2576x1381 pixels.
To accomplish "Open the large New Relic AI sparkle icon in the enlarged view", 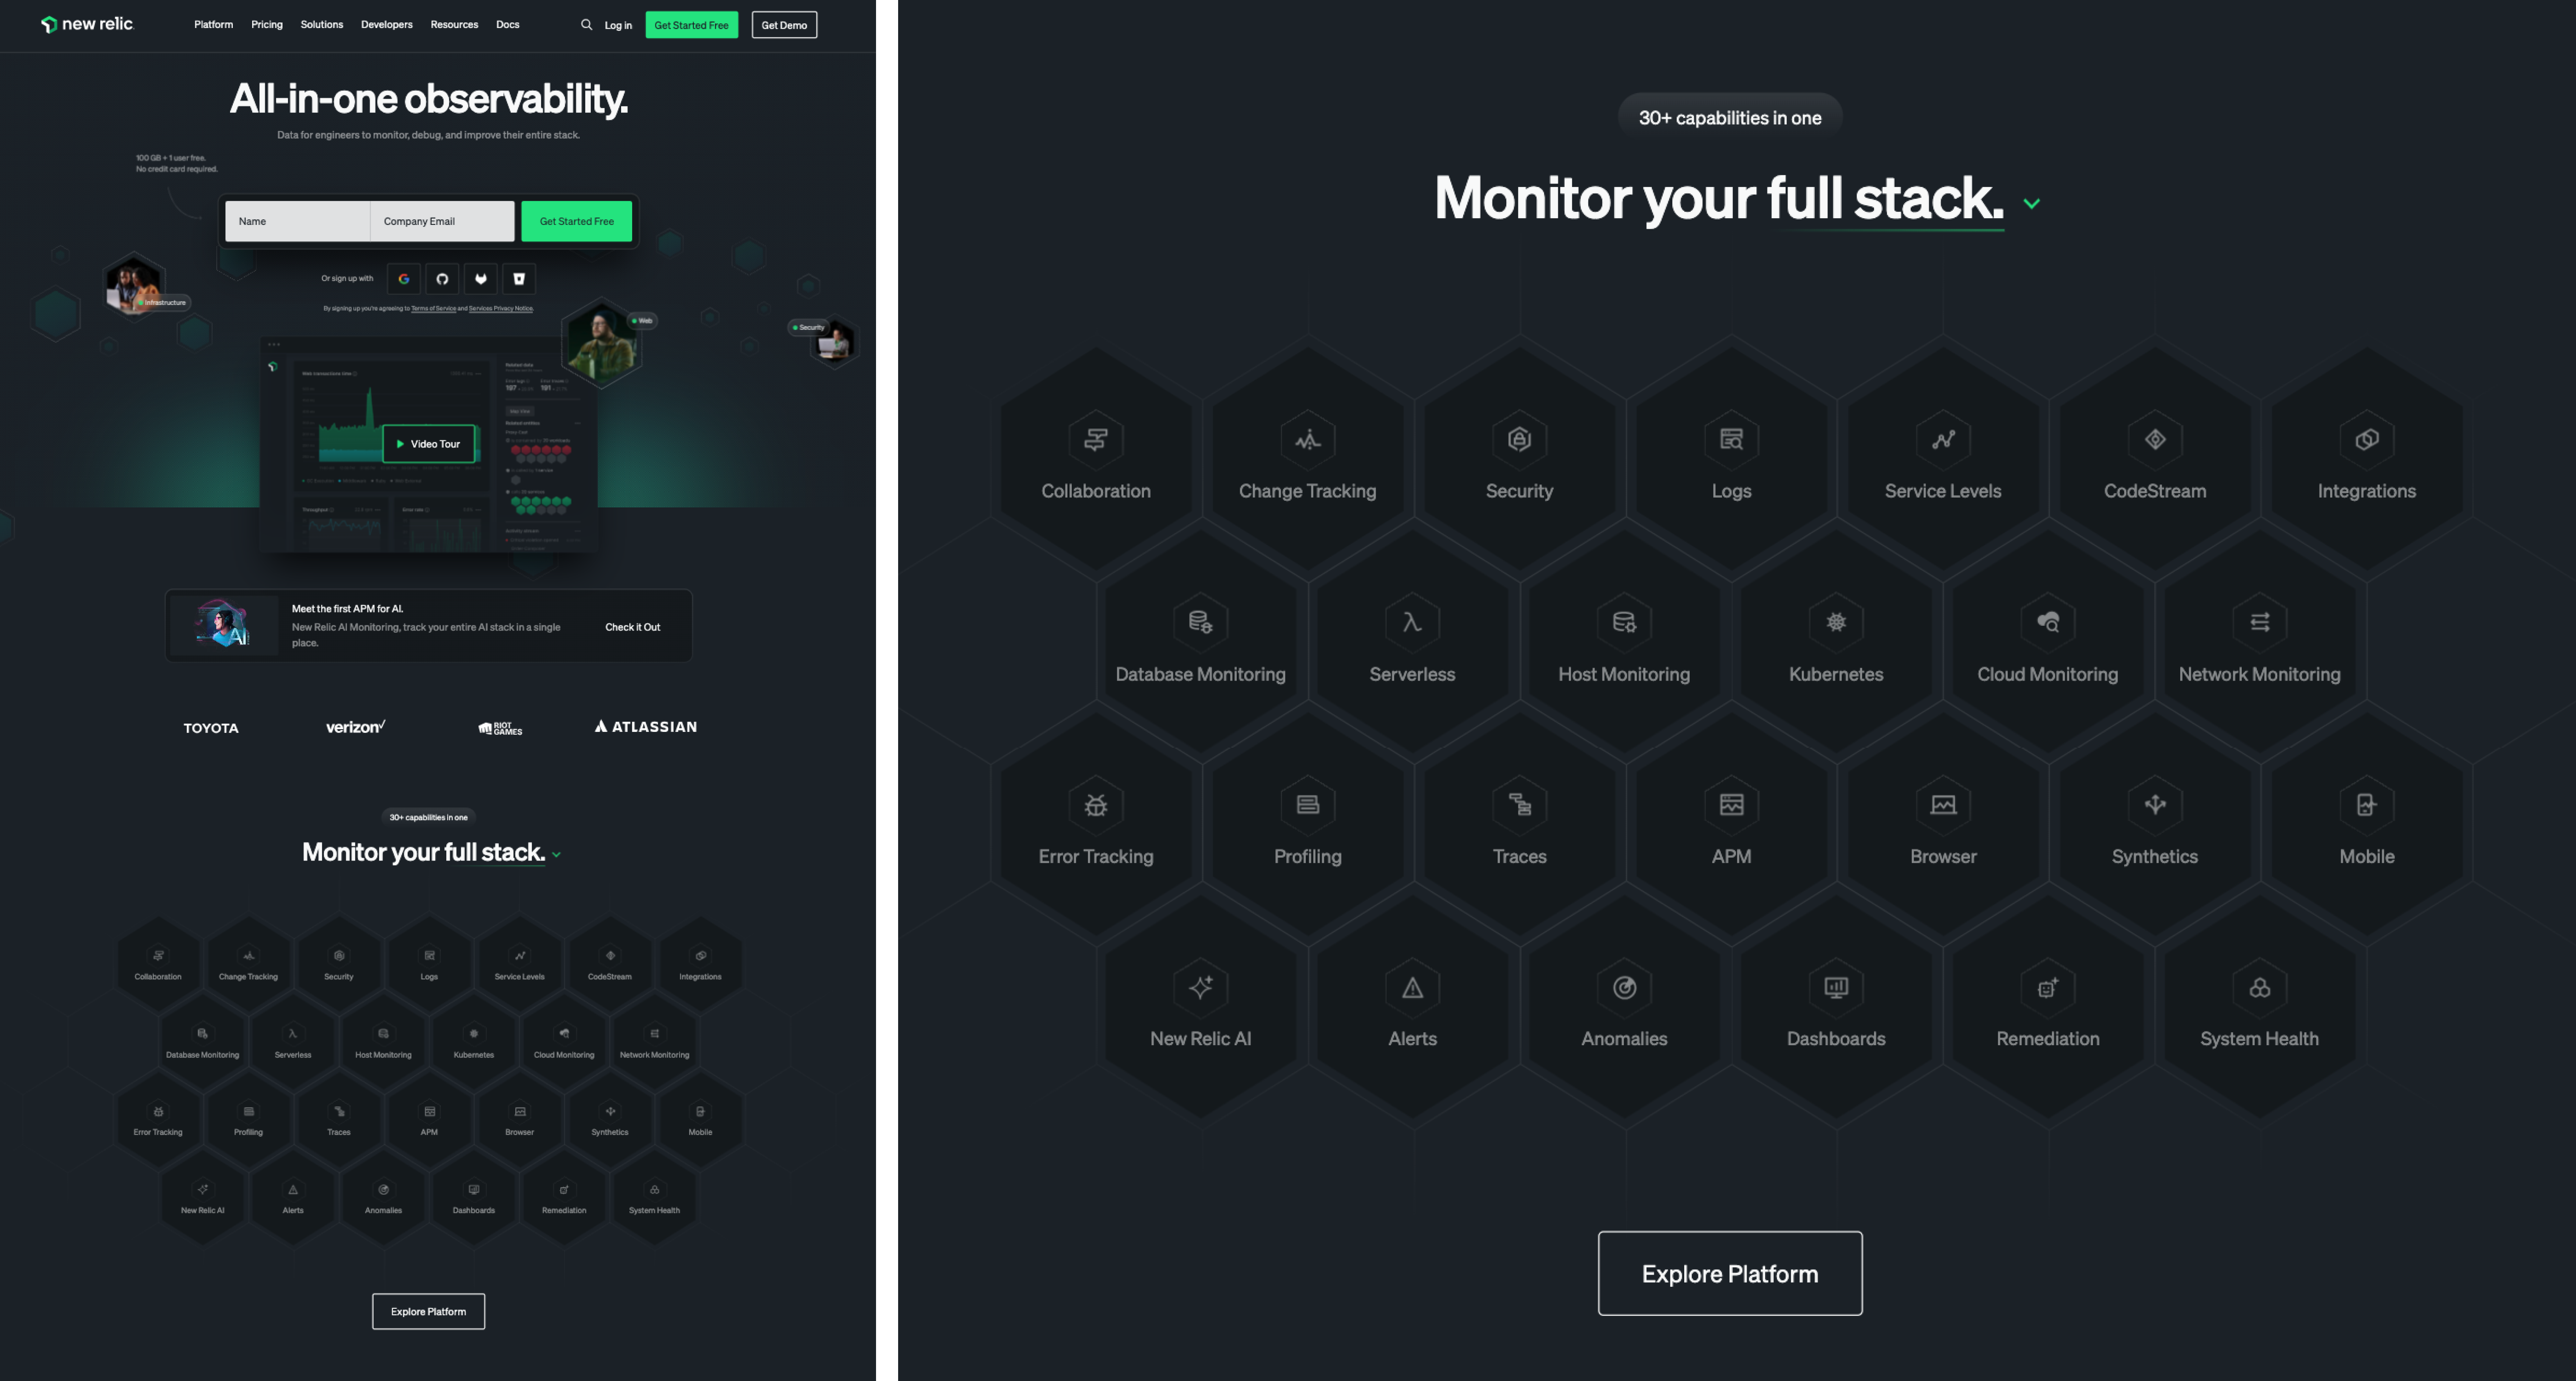I will click(1201, 988).
